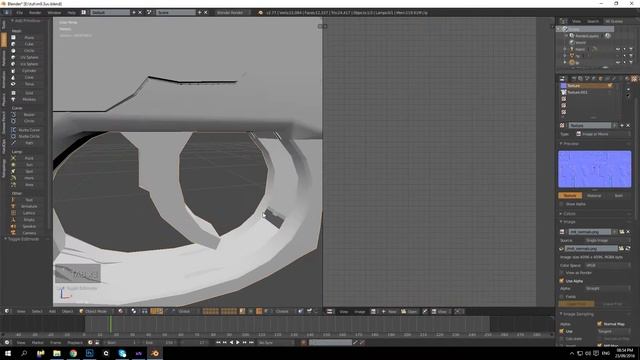Open the Object Mode selector
This screenshot has width=640, height=360.
(96, 311)
